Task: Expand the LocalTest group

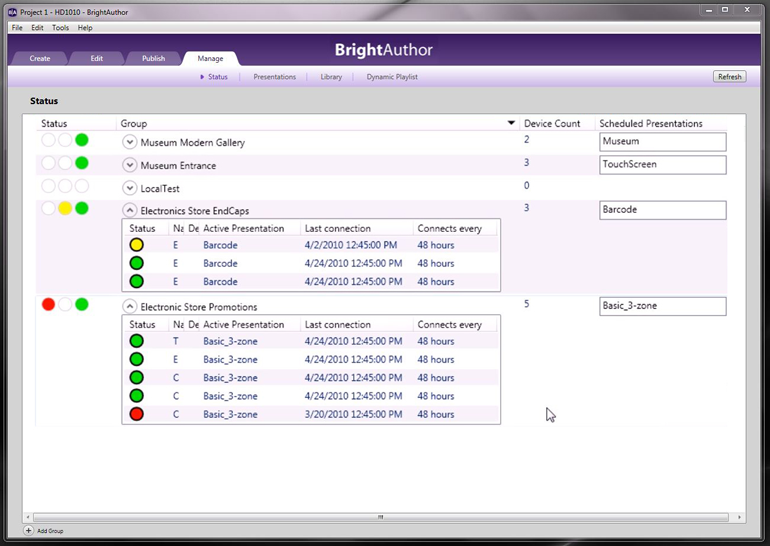Action: (x=130, y=188)
